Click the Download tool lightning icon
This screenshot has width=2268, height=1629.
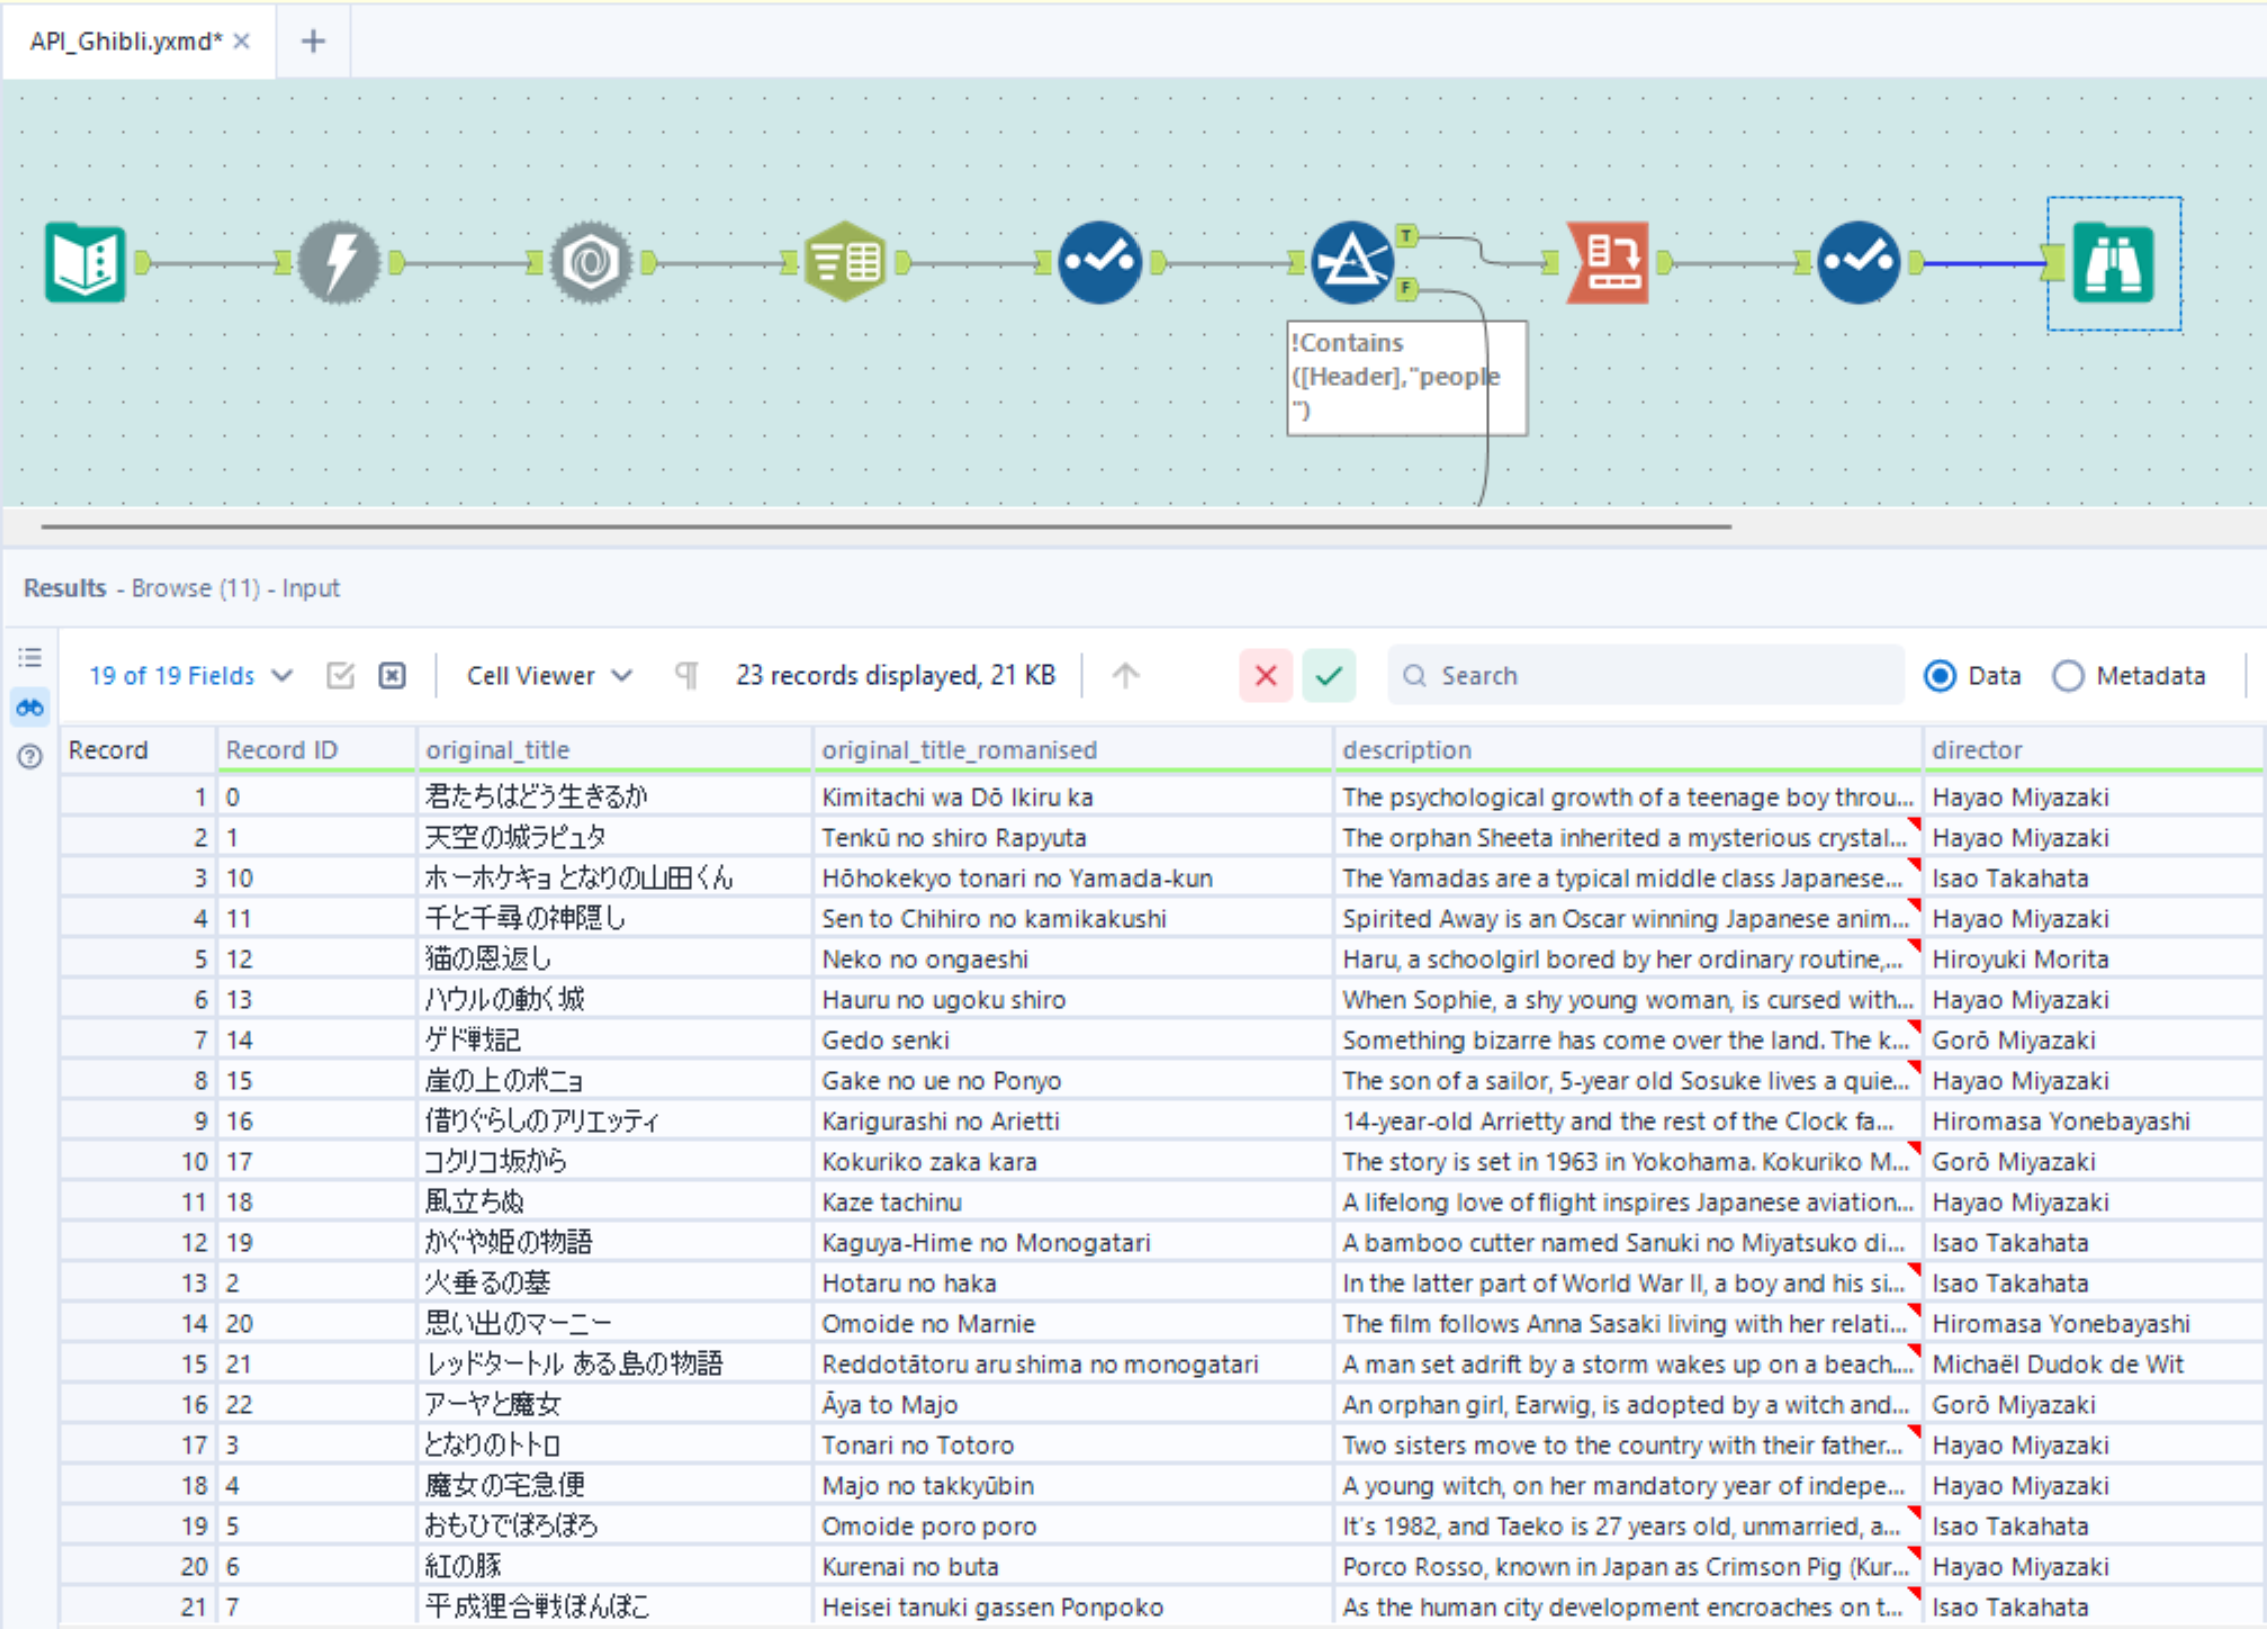pos(339,263)
